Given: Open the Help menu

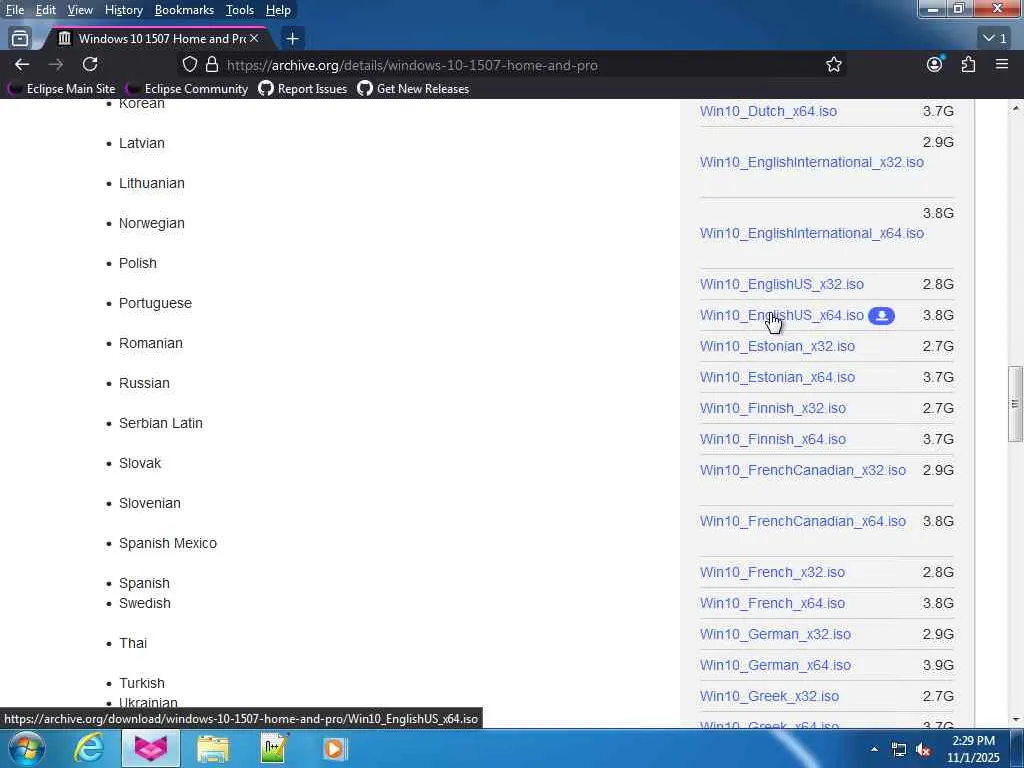Looking at the screenshot, I should [x=278, y=10].
